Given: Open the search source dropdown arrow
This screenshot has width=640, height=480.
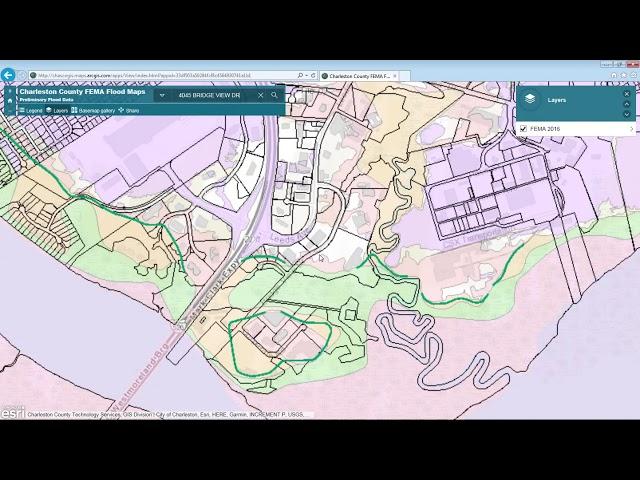Looking at the screenshot, I should [x=162, y=95].
